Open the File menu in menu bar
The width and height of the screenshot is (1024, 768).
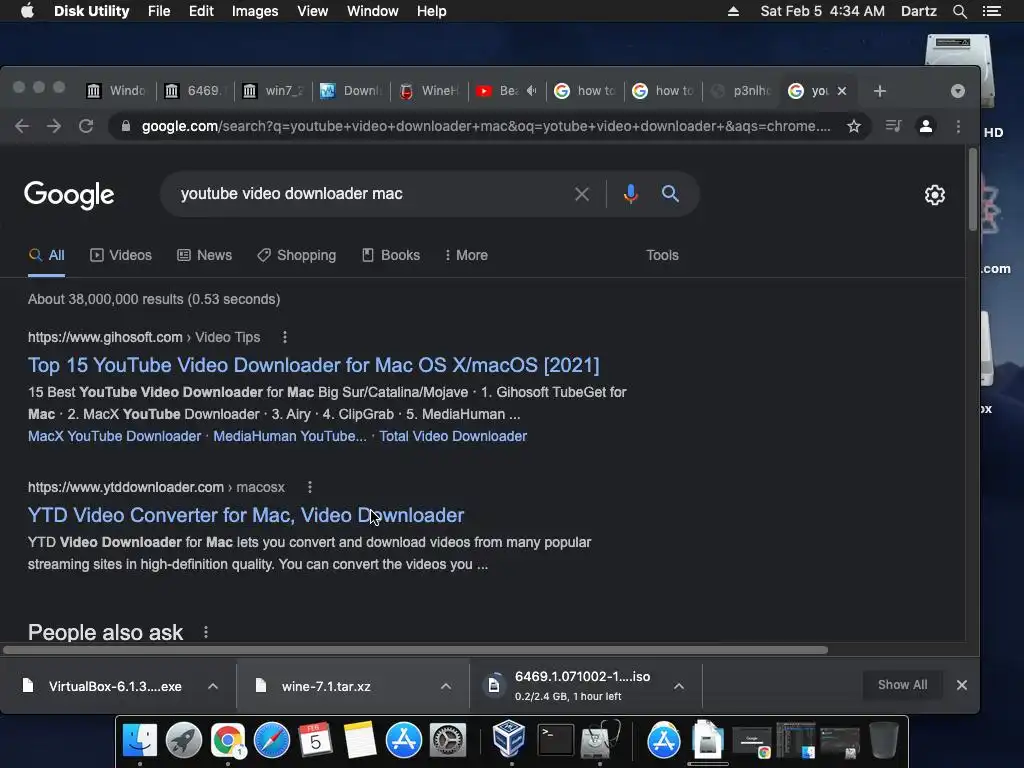pos(159,11)
